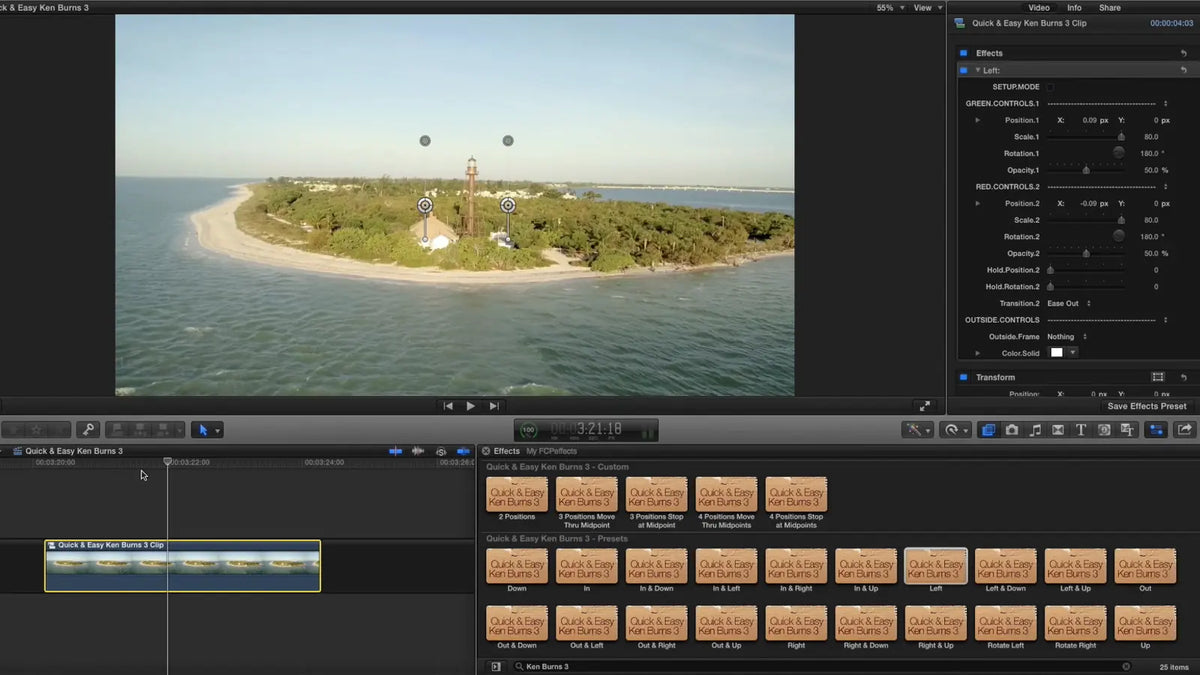Reset Transform with its reset arrow

tap(1184, 377)
